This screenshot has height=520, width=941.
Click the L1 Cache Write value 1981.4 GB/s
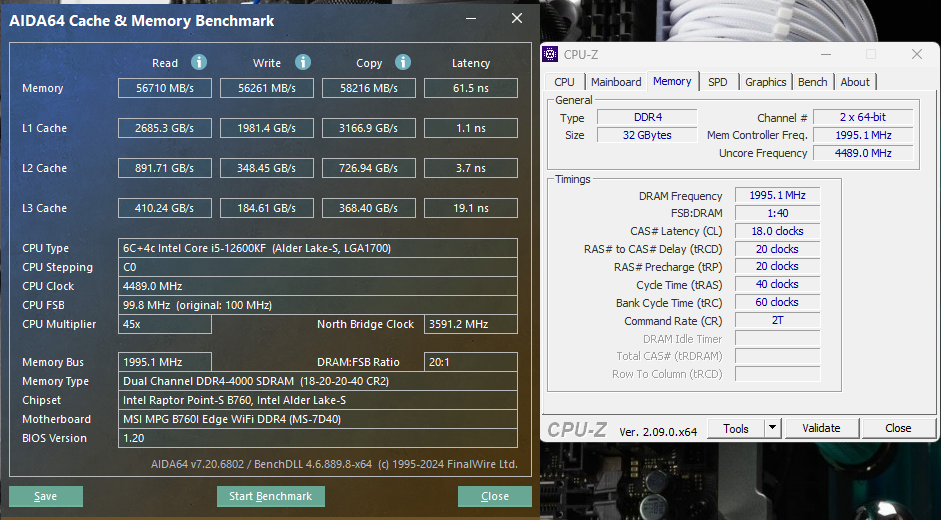[266, 128]
